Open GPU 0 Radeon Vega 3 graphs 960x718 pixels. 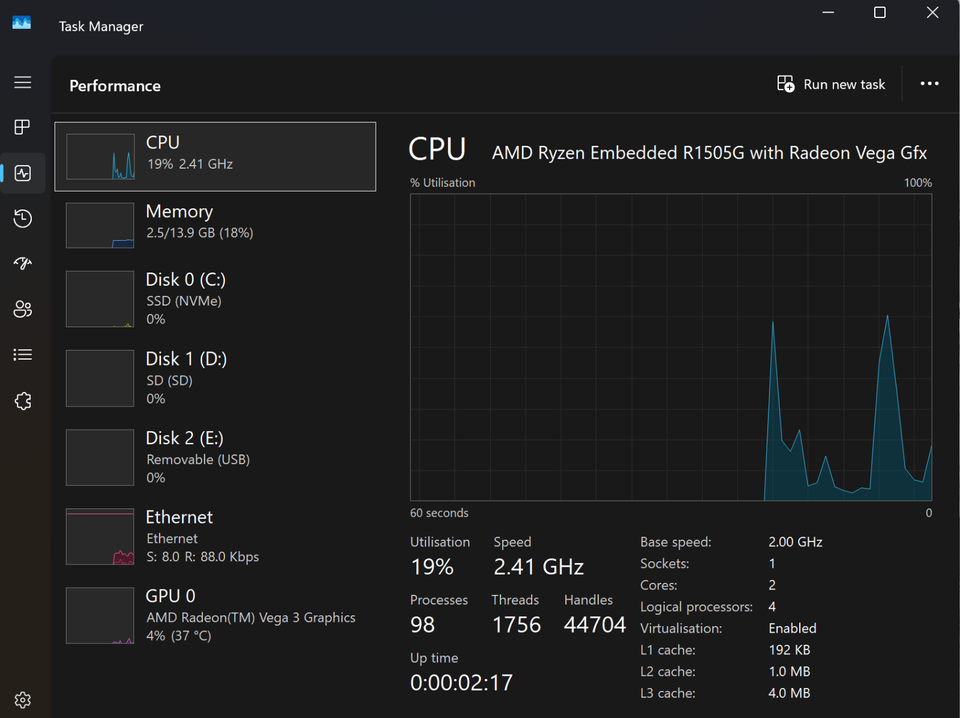pos(215,615)
